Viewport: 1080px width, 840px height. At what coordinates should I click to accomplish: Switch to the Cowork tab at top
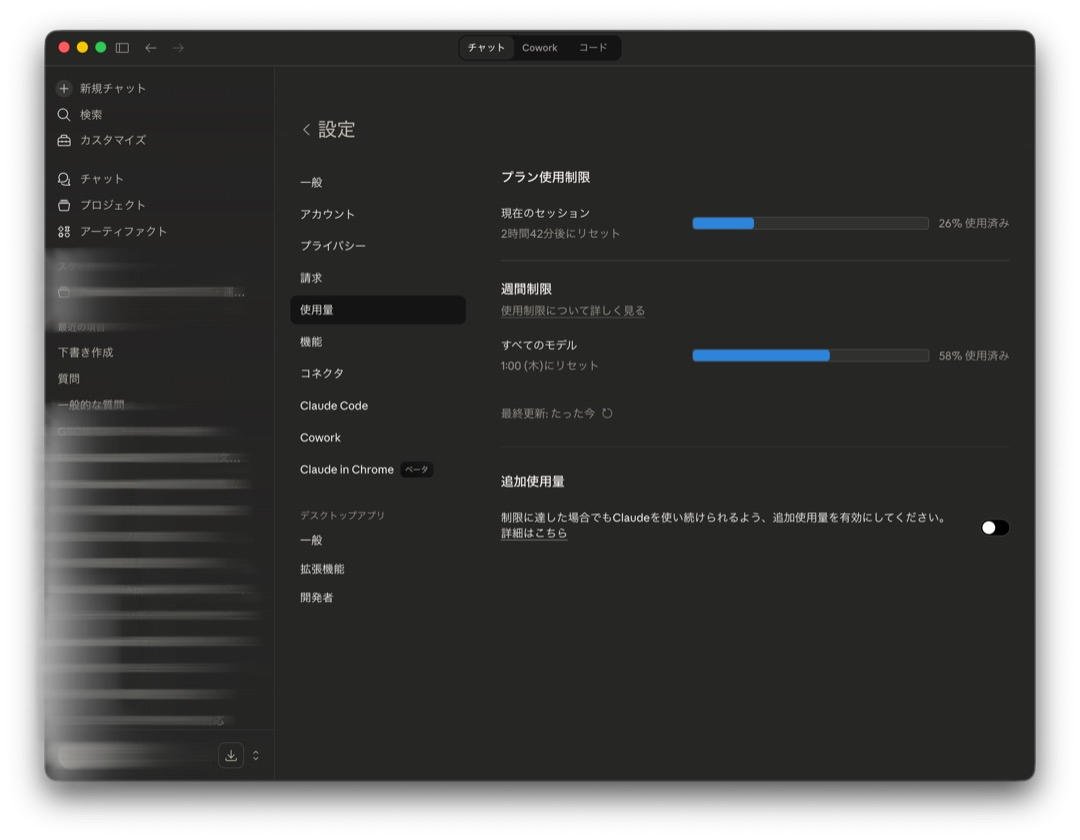(x=539, y=48)
